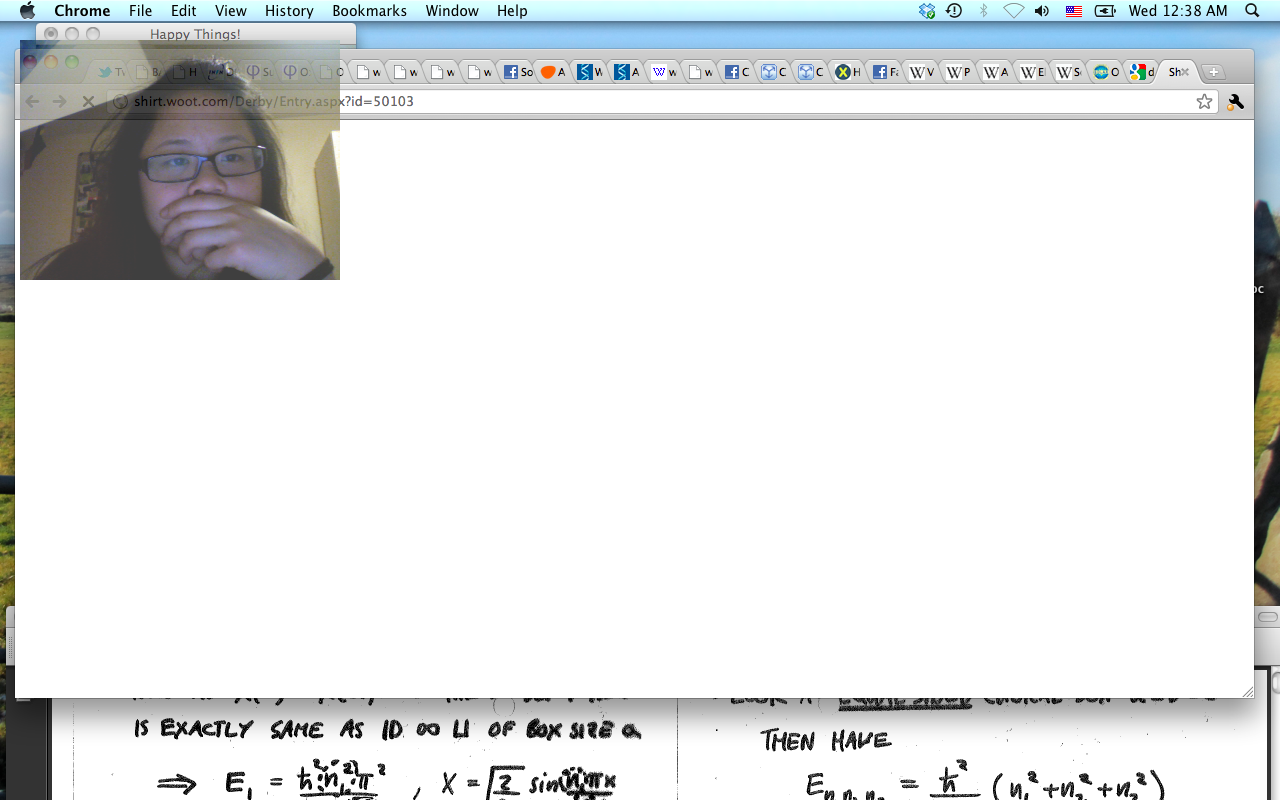
Task: Open the US flag input source menu
Action: pos(1073,11)
